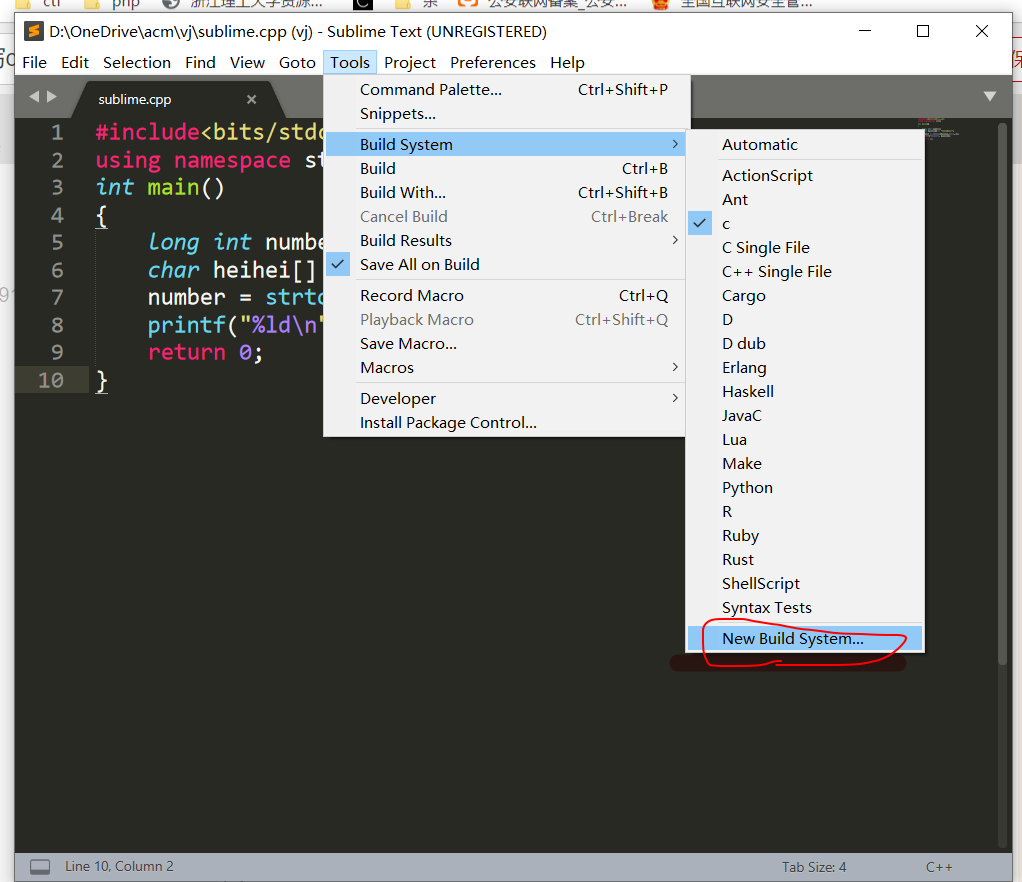Choose Command Palette... from Tools menu
This screenshot has width=1022, height=882.
(504, 89)
